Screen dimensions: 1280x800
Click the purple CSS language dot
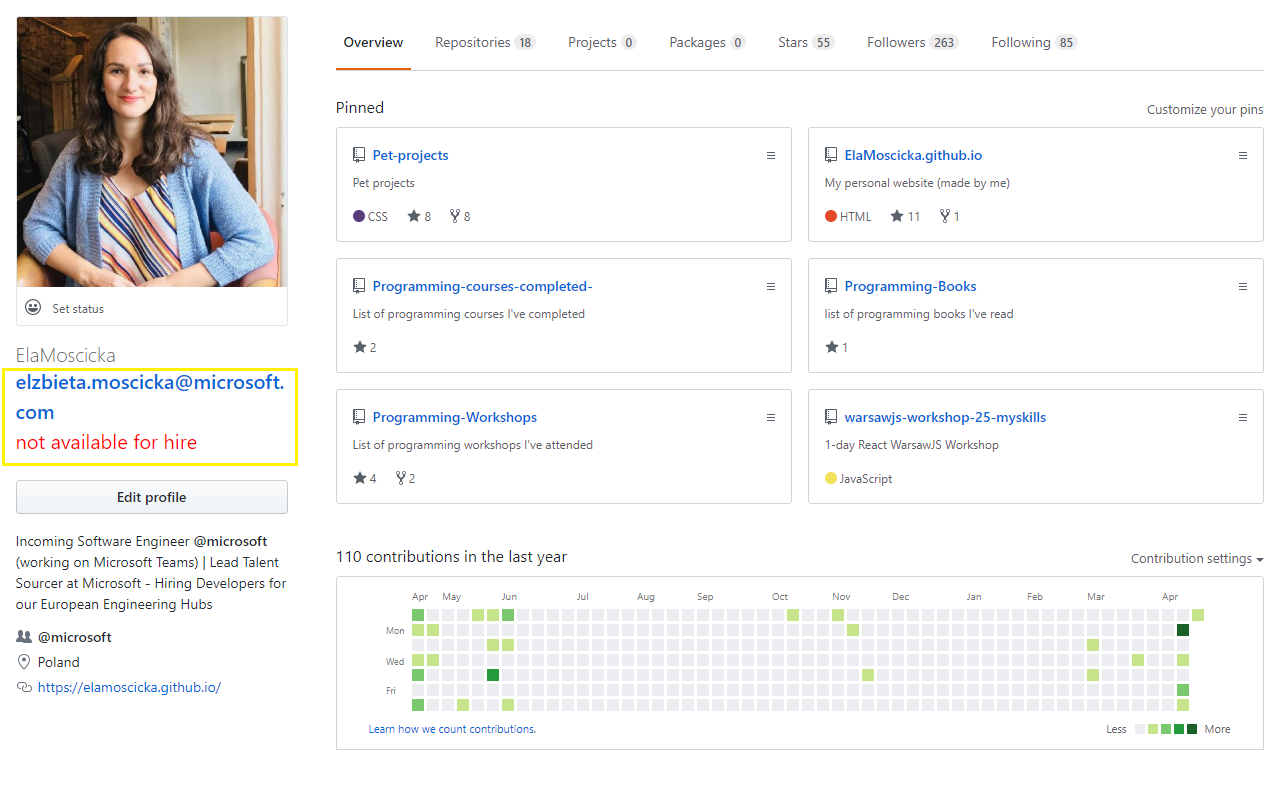[x=359, y=216]
